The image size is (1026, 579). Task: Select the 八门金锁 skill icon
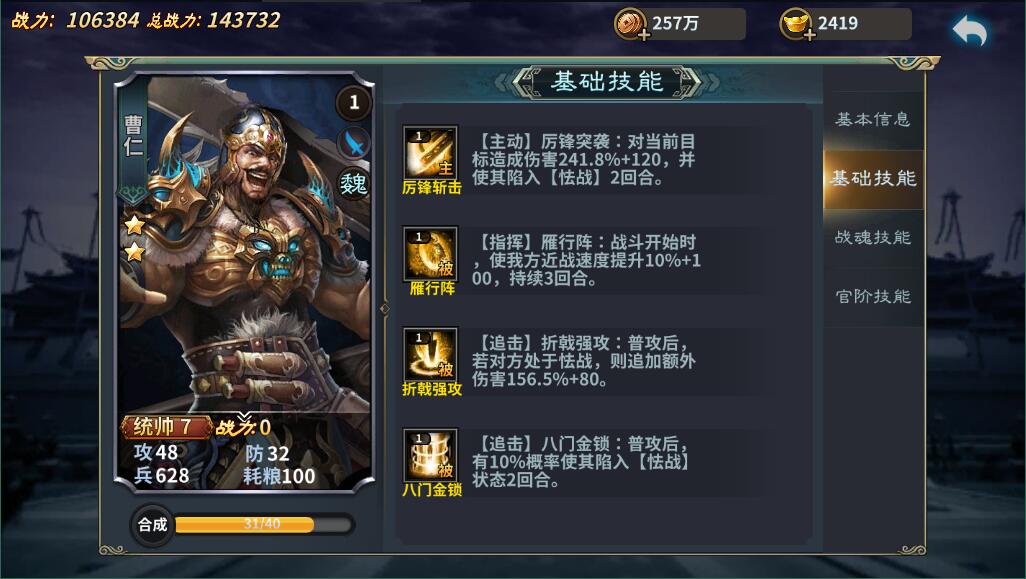coord(430,455)
